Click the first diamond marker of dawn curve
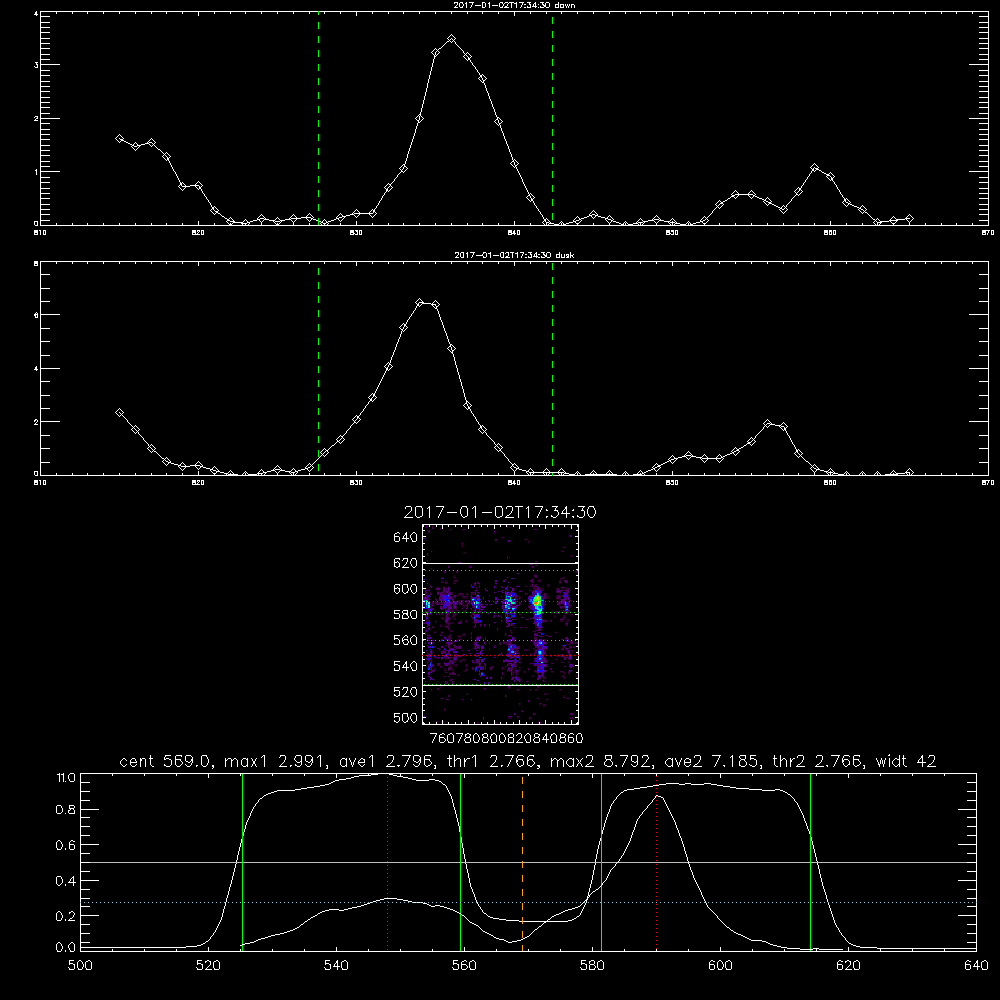 click(x=119, y=138)
